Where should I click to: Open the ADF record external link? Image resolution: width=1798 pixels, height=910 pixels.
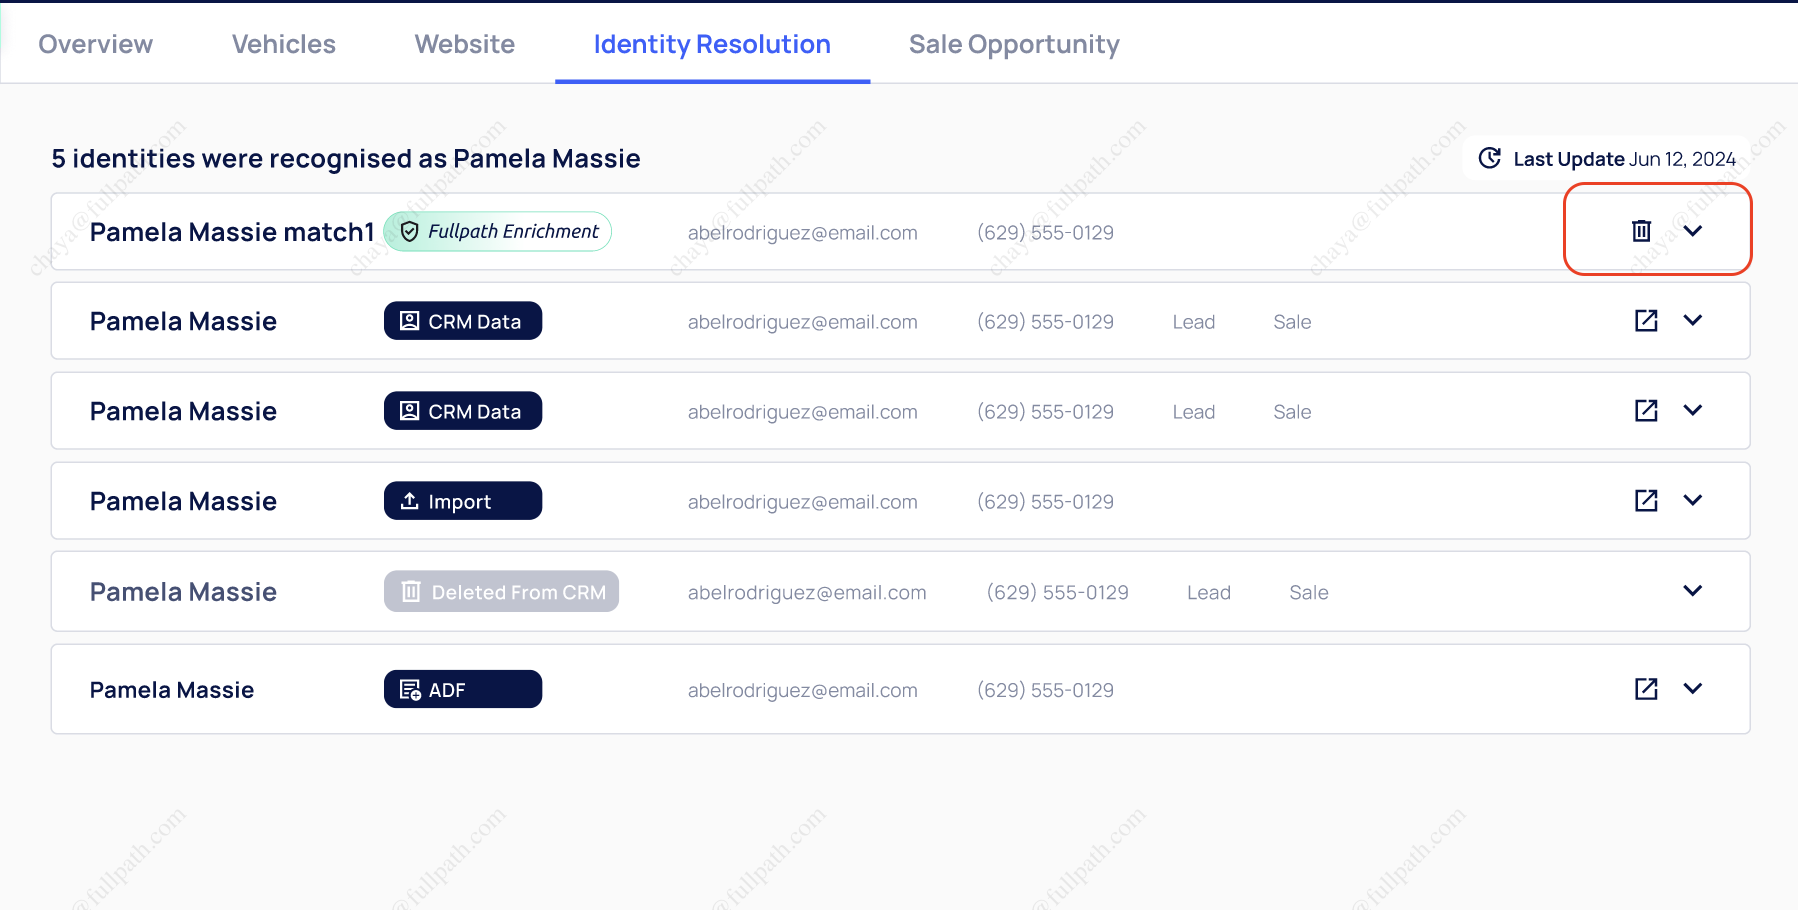click(x=1646, y=689)
